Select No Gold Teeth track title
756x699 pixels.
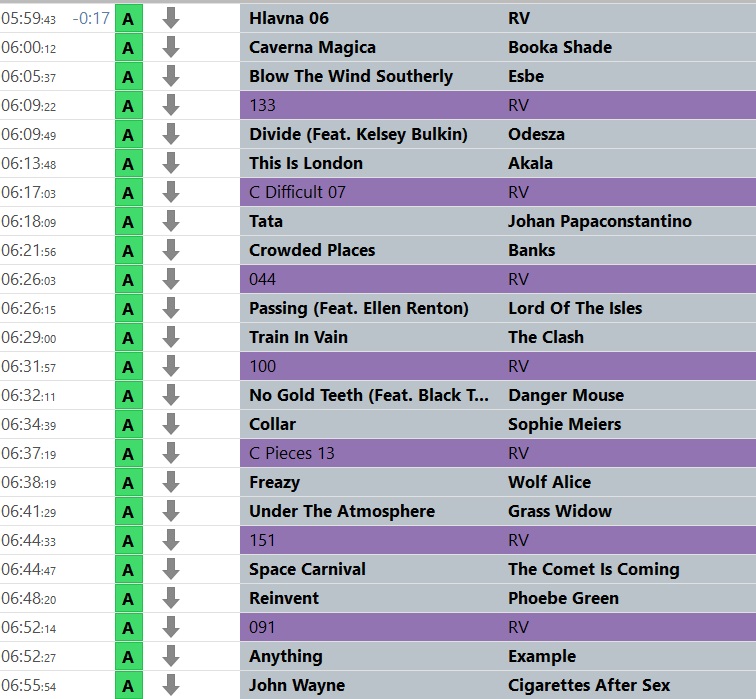369,395
